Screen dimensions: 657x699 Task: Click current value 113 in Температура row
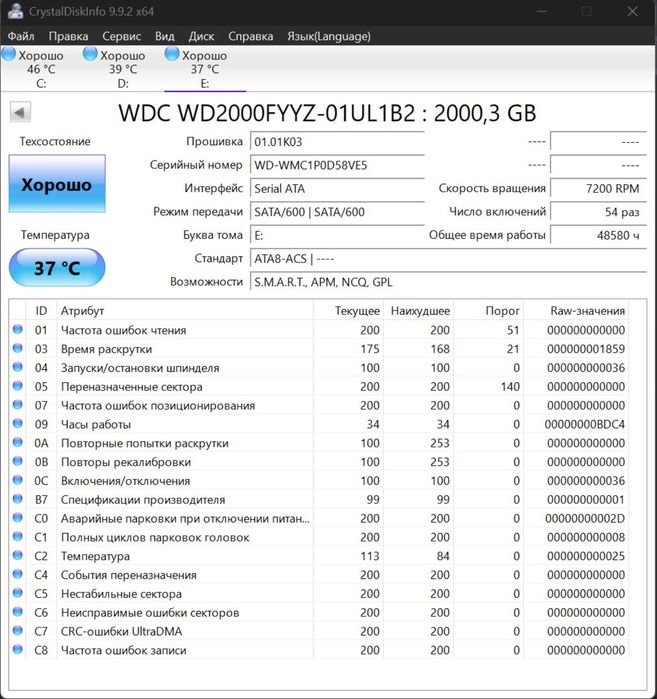point(370,556)
